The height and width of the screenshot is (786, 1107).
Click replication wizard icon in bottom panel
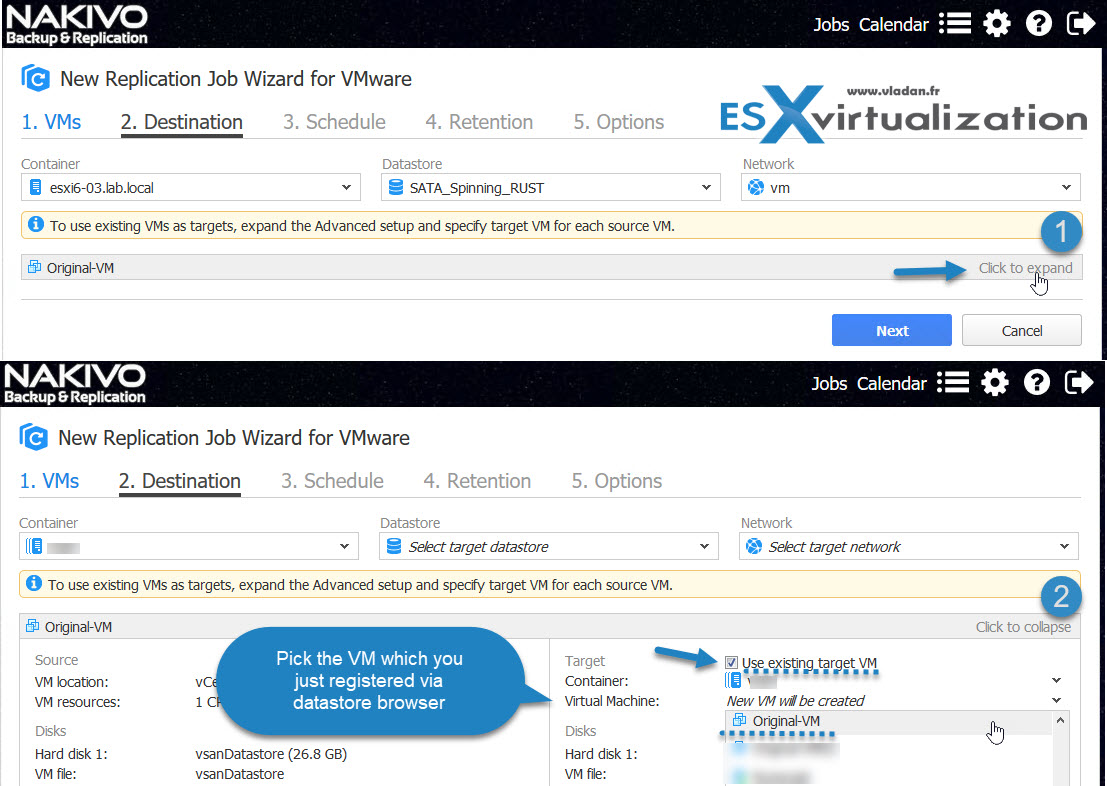click(x=33, y=437)
